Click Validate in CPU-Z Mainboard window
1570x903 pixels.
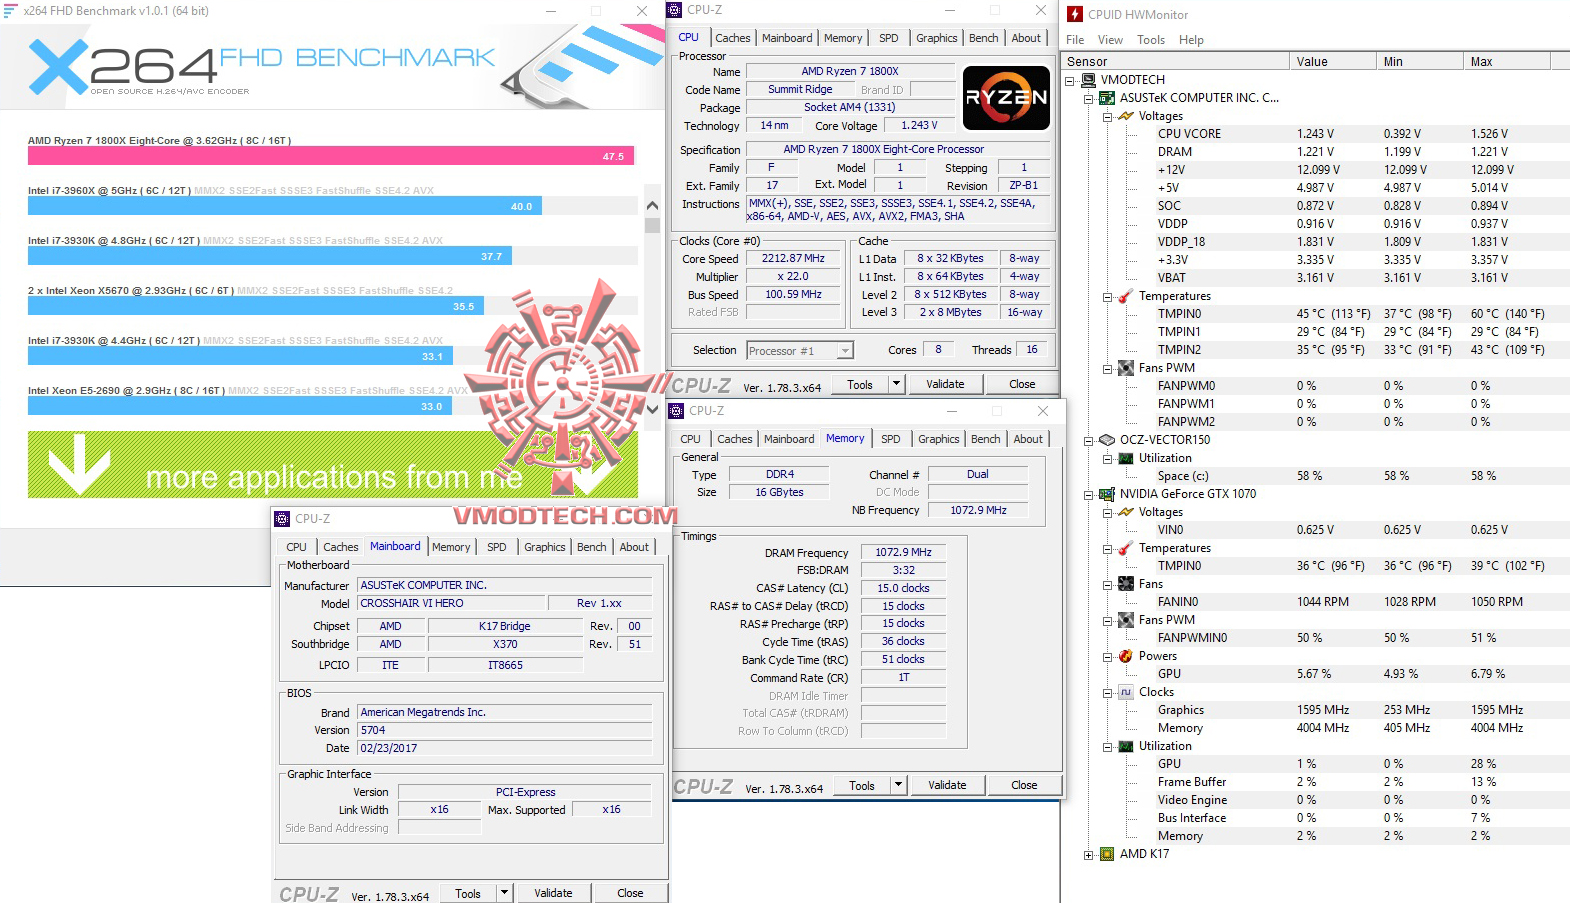pos(553,893)
